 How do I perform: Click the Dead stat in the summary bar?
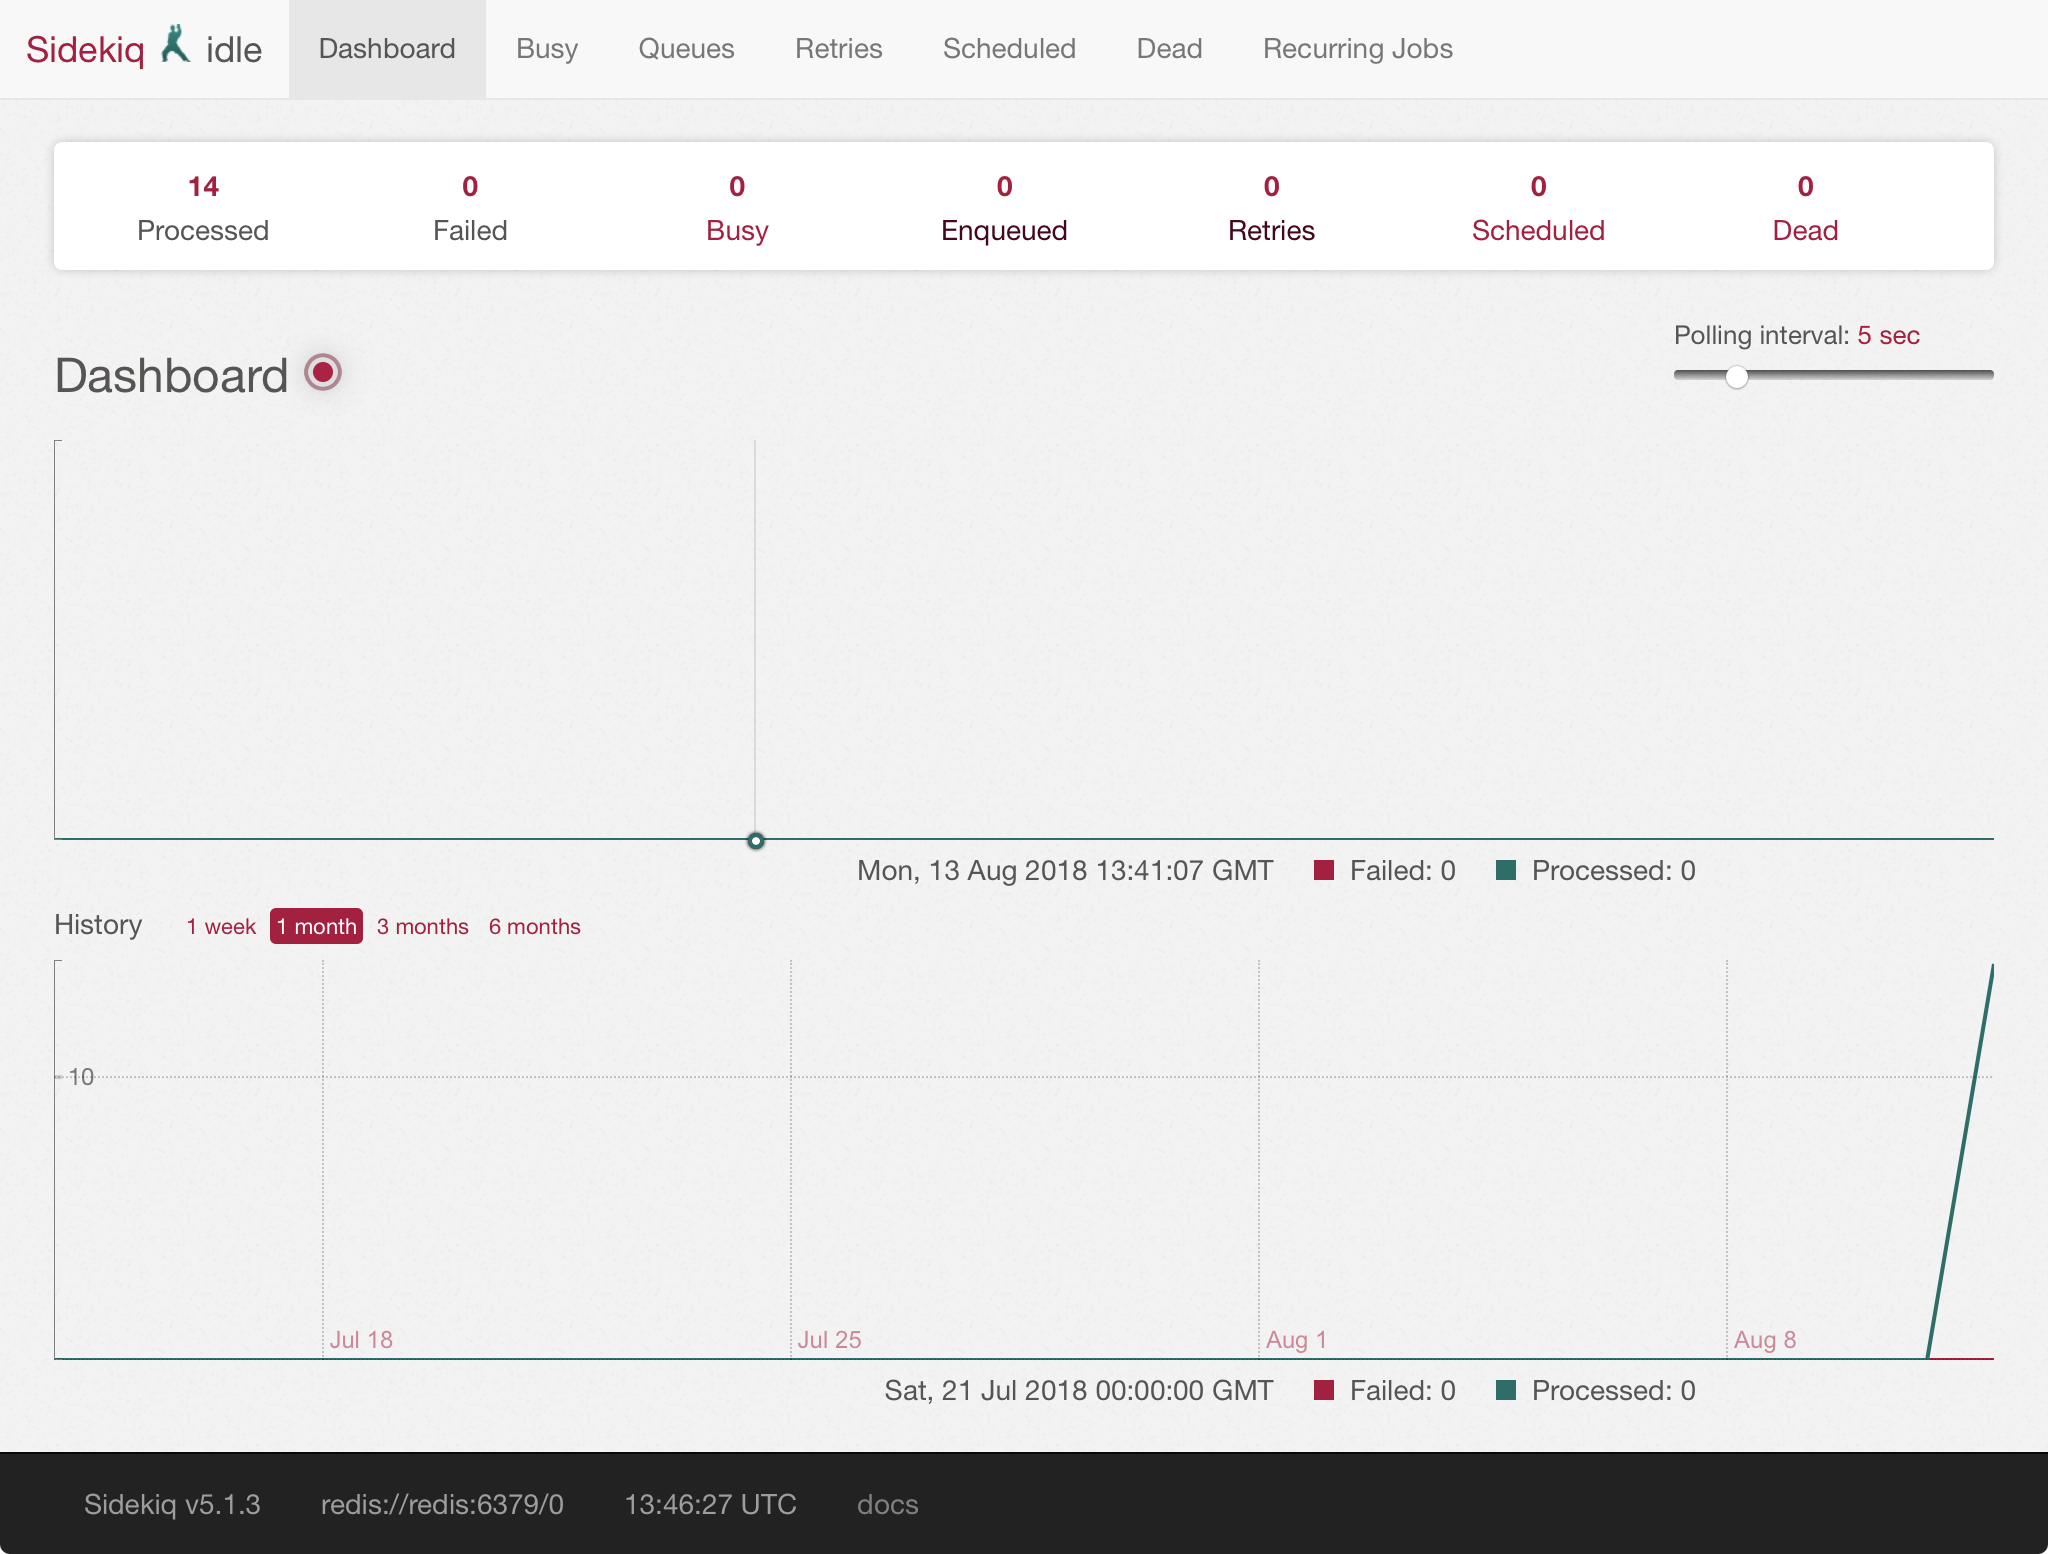tap(1804, 206)
